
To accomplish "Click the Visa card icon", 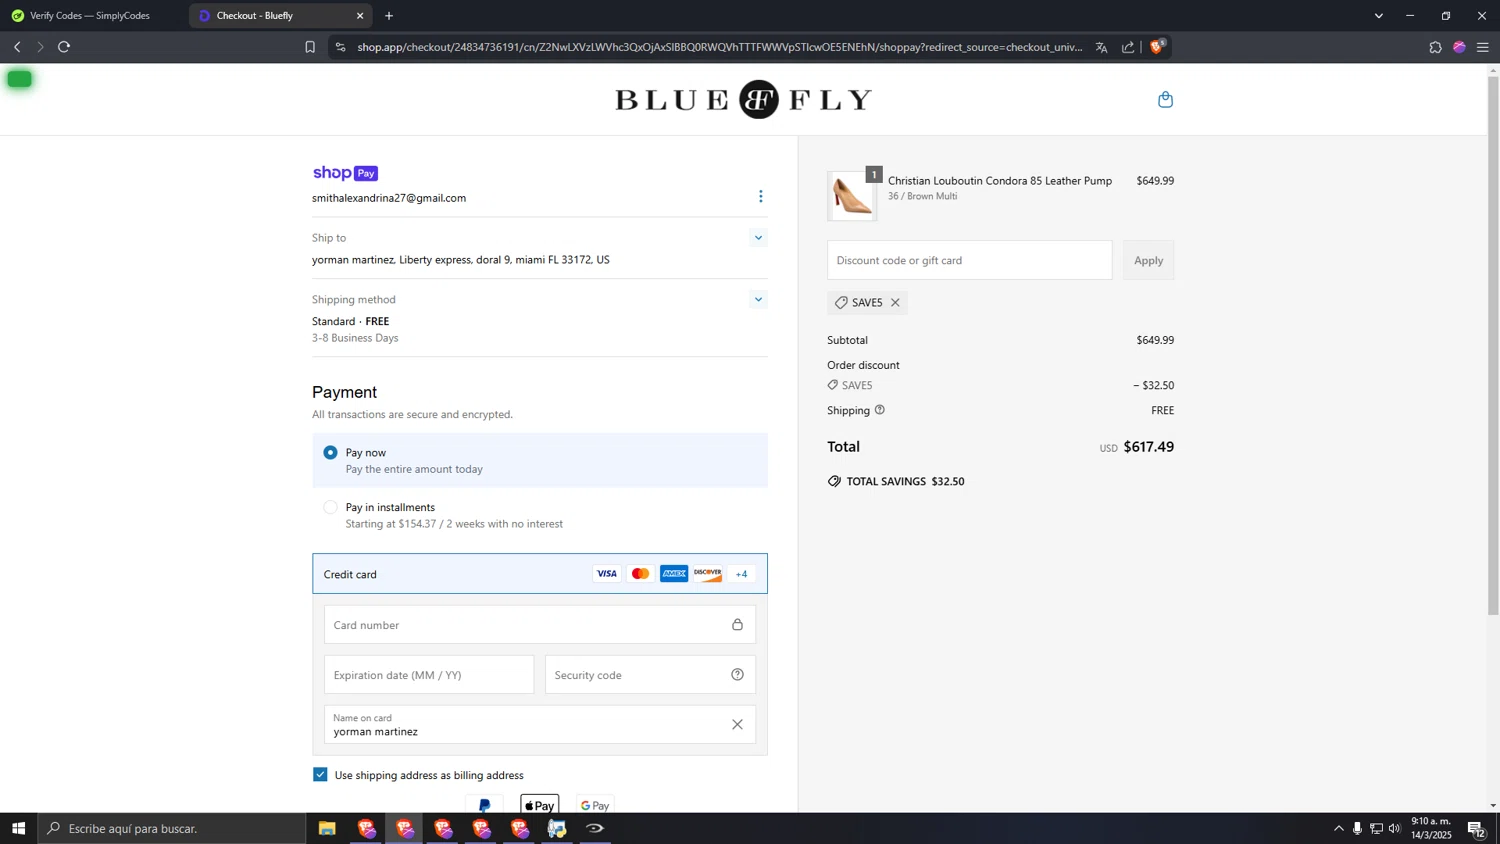I will pos(607,574).
